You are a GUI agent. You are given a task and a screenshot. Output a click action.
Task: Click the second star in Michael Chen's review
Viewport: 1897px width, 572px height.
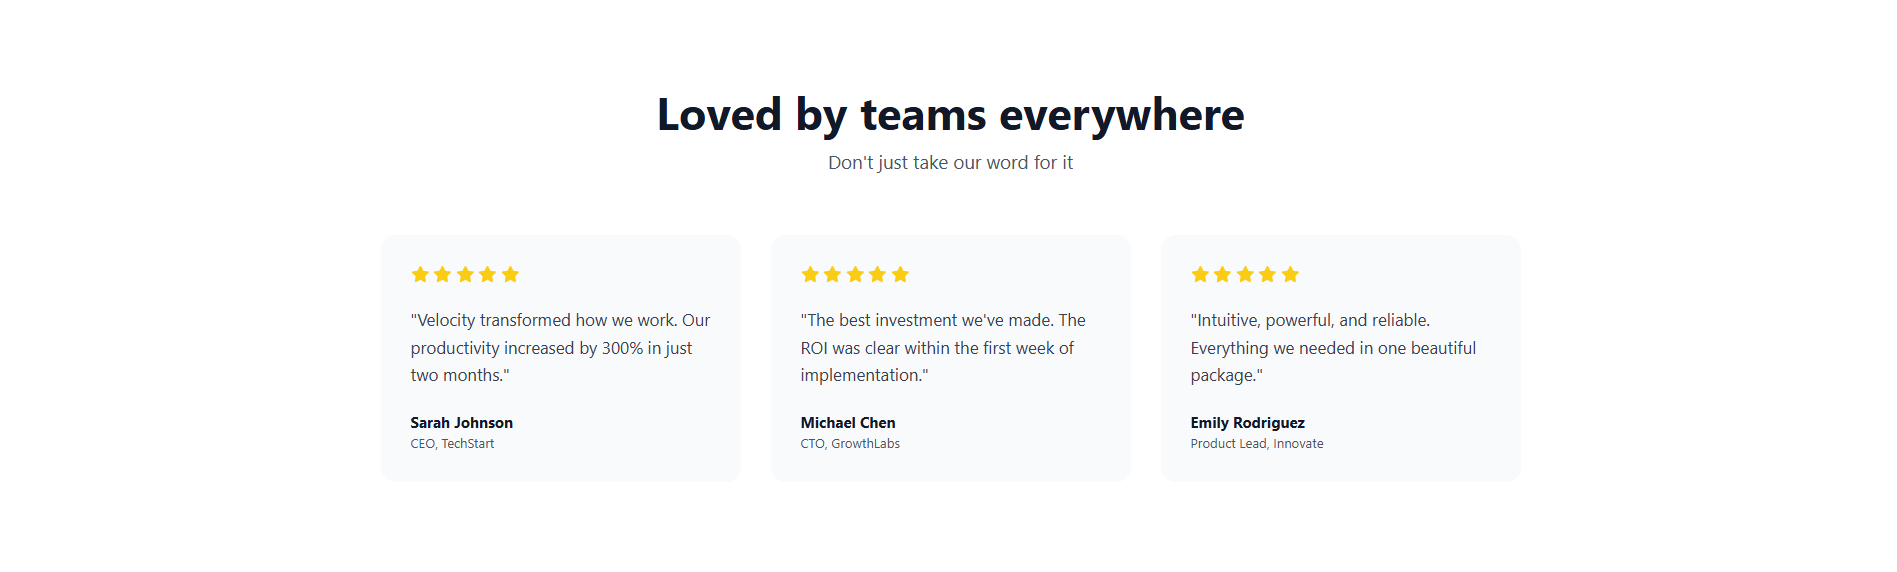pos(832,274)
